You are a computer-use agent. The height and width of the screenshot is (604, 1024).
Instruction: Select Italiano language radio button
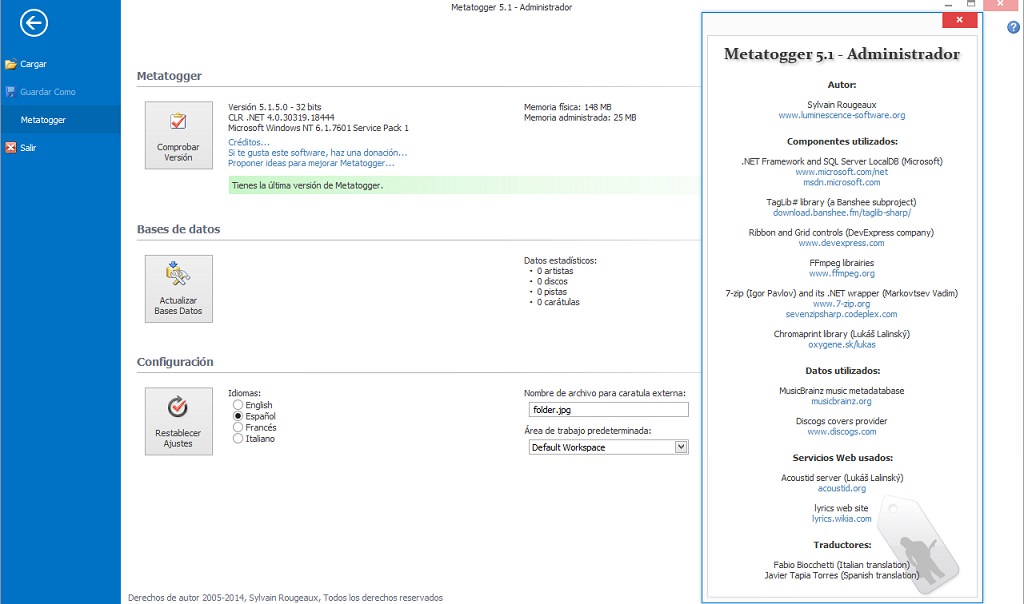pos(238,438)
